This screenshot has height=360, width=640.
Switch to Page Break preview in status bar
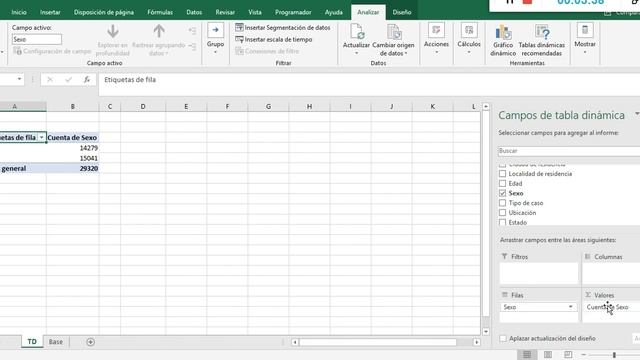tap(568, 354)
